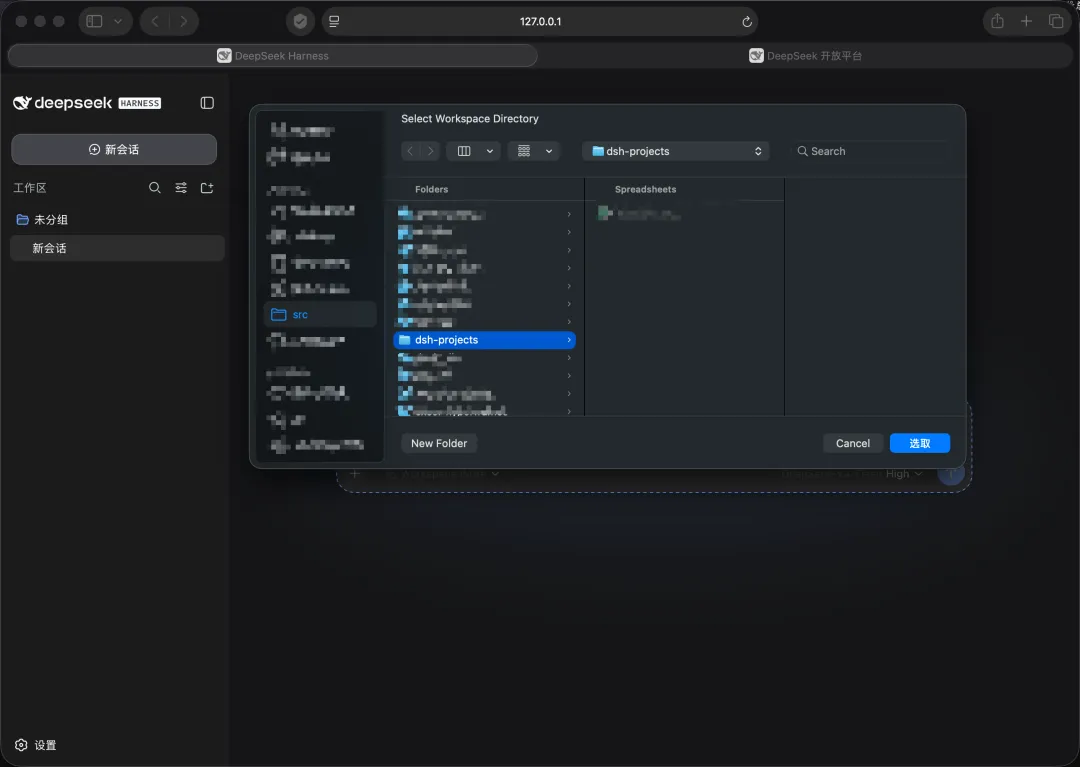
Task: Click the HARNESS badge label
Action: click(140, 103)
